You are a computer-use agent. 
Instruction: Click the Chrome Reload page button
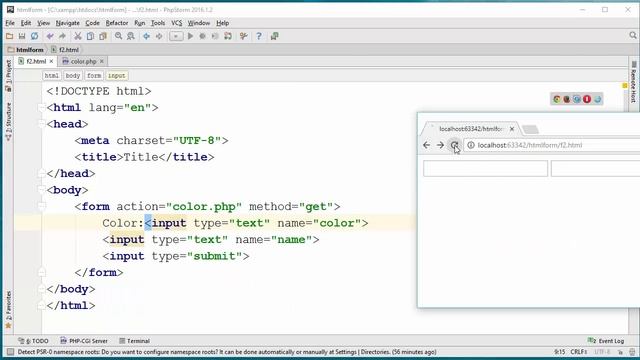pos(454,145)
